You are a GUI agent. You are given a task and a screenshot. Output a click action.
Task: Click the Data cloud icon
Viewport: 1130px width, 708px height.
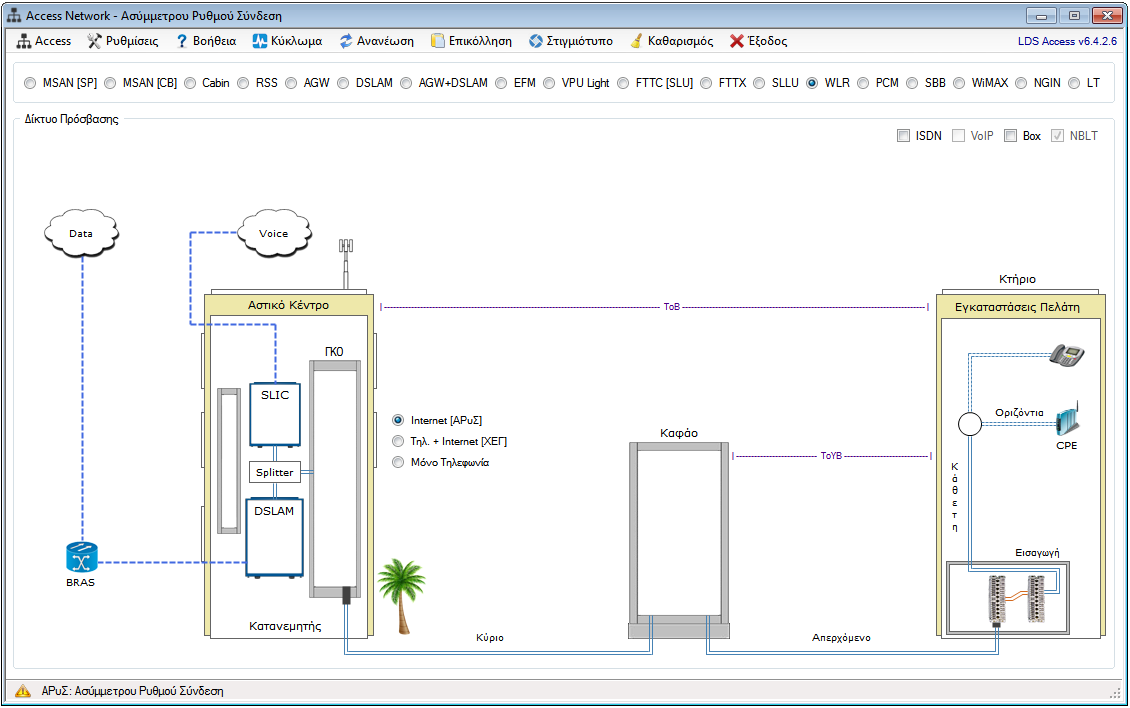pyautogui.click(x=81, y=233)
